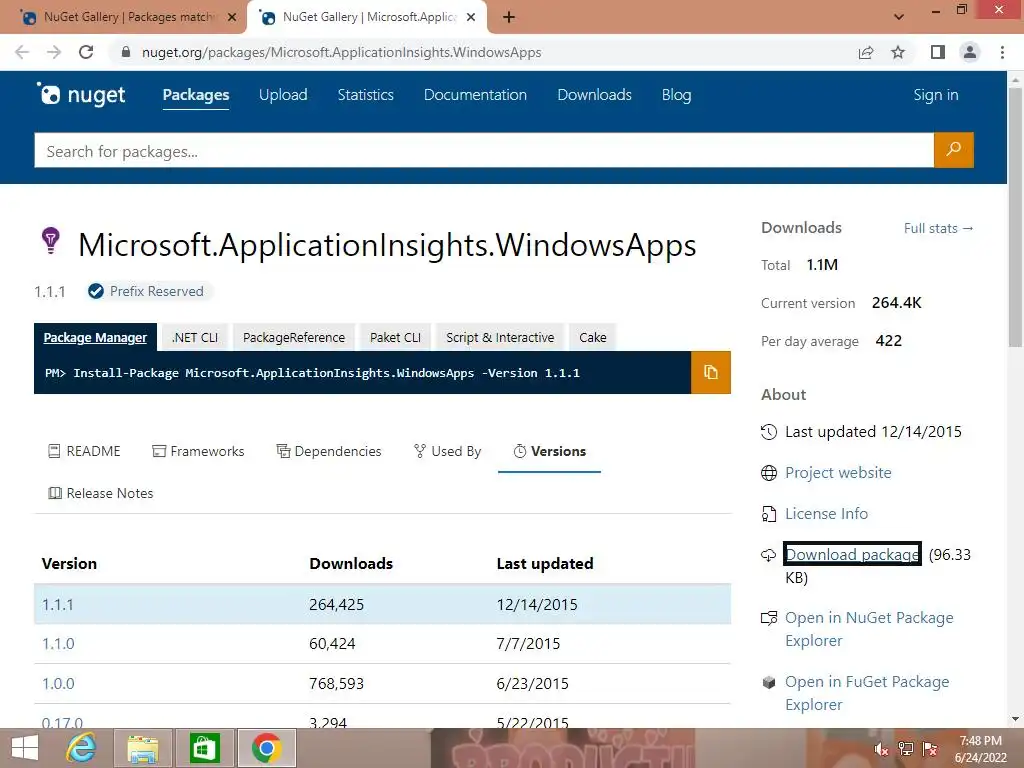
Task: Select the .NET CLI tab
Action: point(195,338)
